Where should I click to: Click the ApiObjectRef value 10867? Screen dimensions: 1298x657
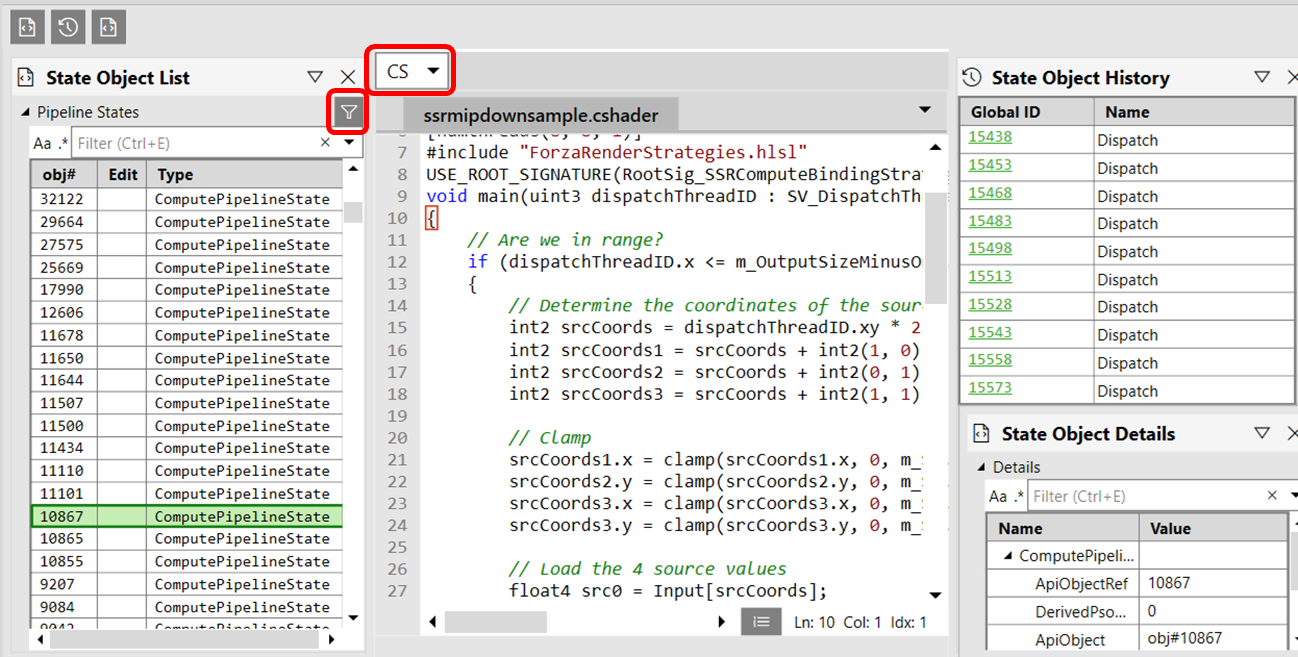[1169, 583]
